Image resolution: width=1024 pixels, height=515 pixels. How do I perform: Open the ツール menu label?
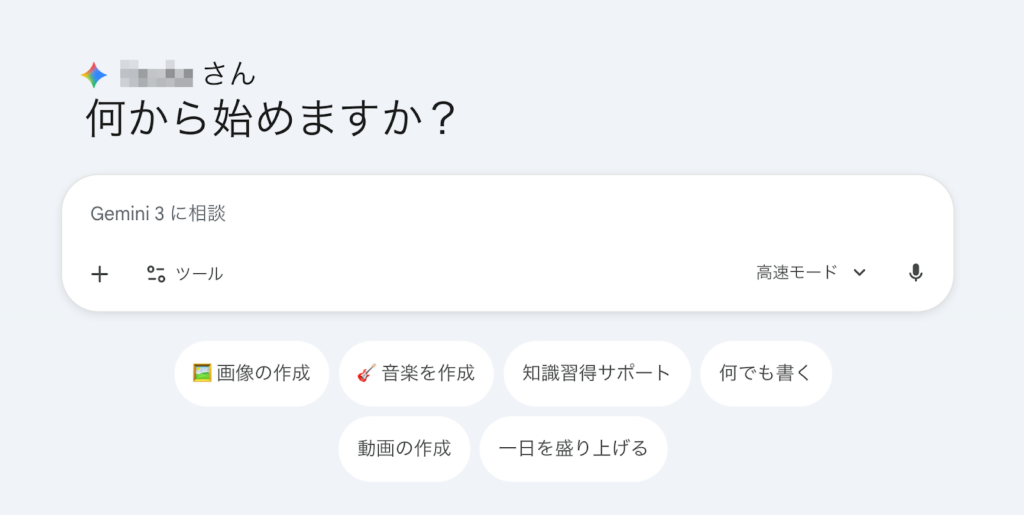pyautogui.click(x=199, y=274)
